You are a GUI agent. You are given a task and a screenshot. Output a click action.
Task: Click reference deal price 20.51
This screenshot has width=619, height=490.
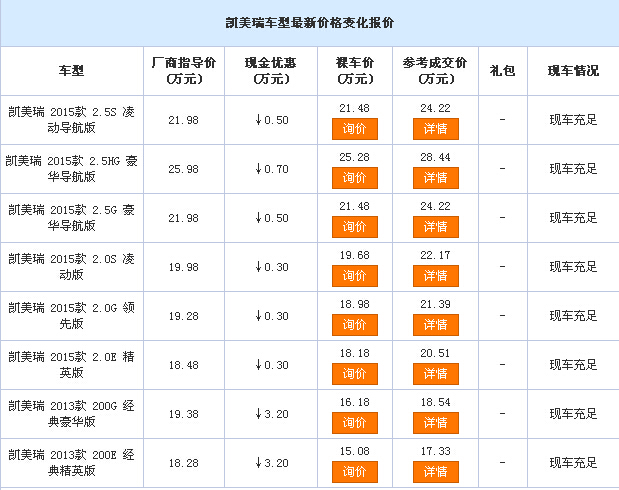(x=435, y=353)
